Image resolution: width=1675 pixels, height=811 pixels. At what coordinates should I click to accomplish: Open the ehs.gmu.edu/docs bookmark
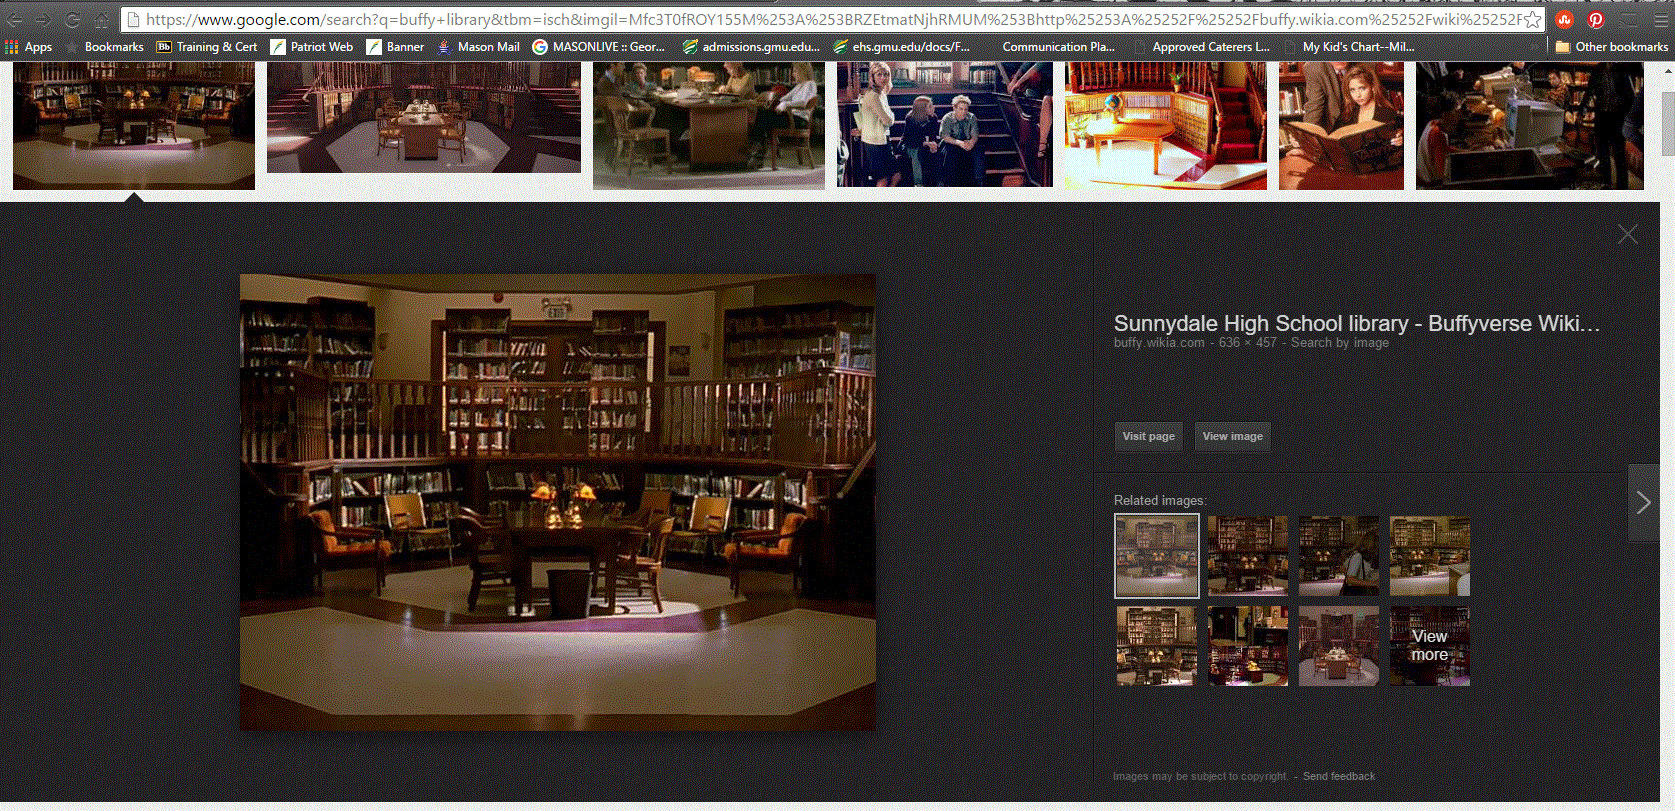[x=901, y=47]
